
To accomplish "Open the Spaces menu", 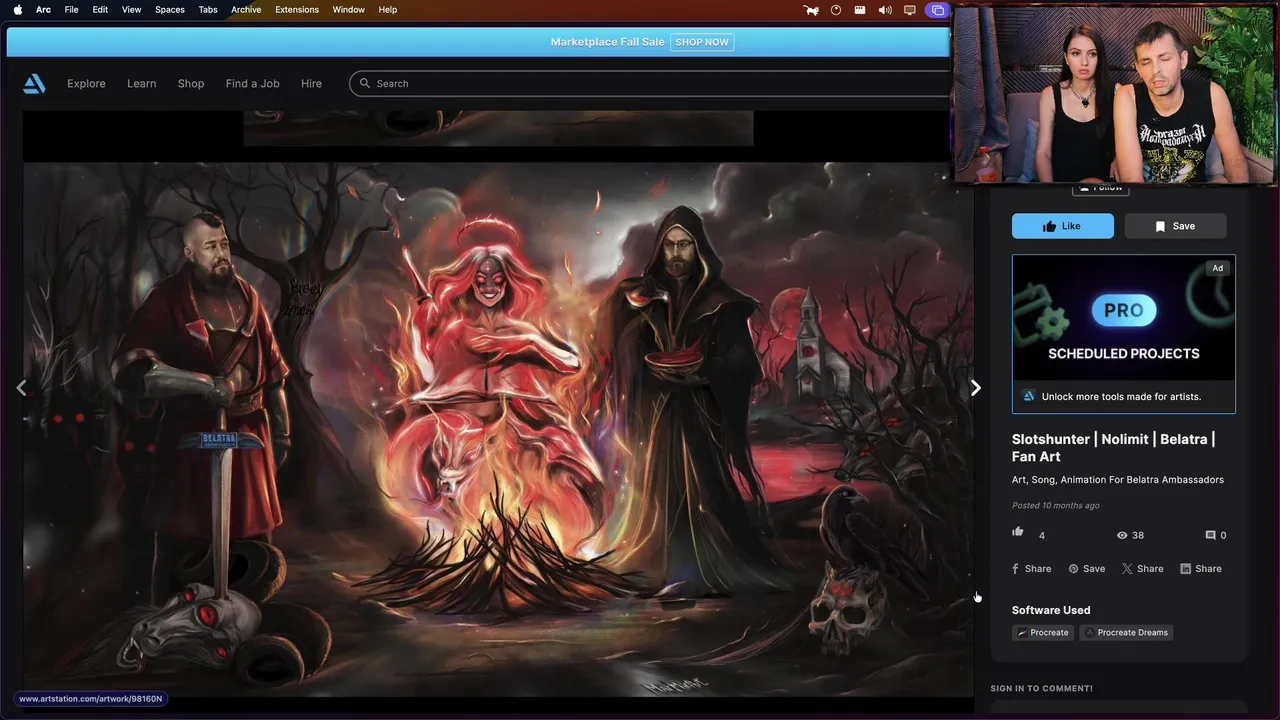I will (170, 10).
